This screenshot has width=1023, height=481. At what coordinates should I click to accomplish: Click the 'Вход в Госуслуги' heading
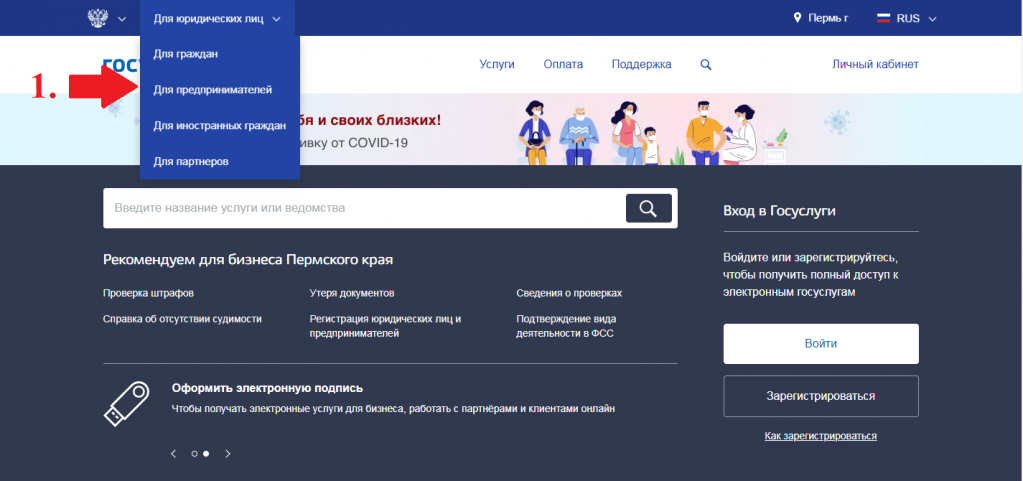click(780, 211)
